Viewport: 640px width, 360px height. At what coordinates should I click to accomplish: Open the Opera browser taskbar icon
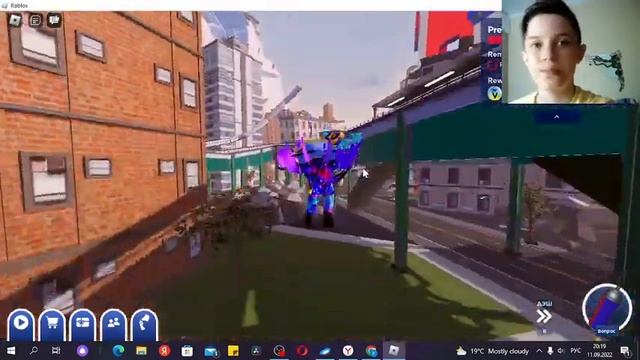point(302,351)
